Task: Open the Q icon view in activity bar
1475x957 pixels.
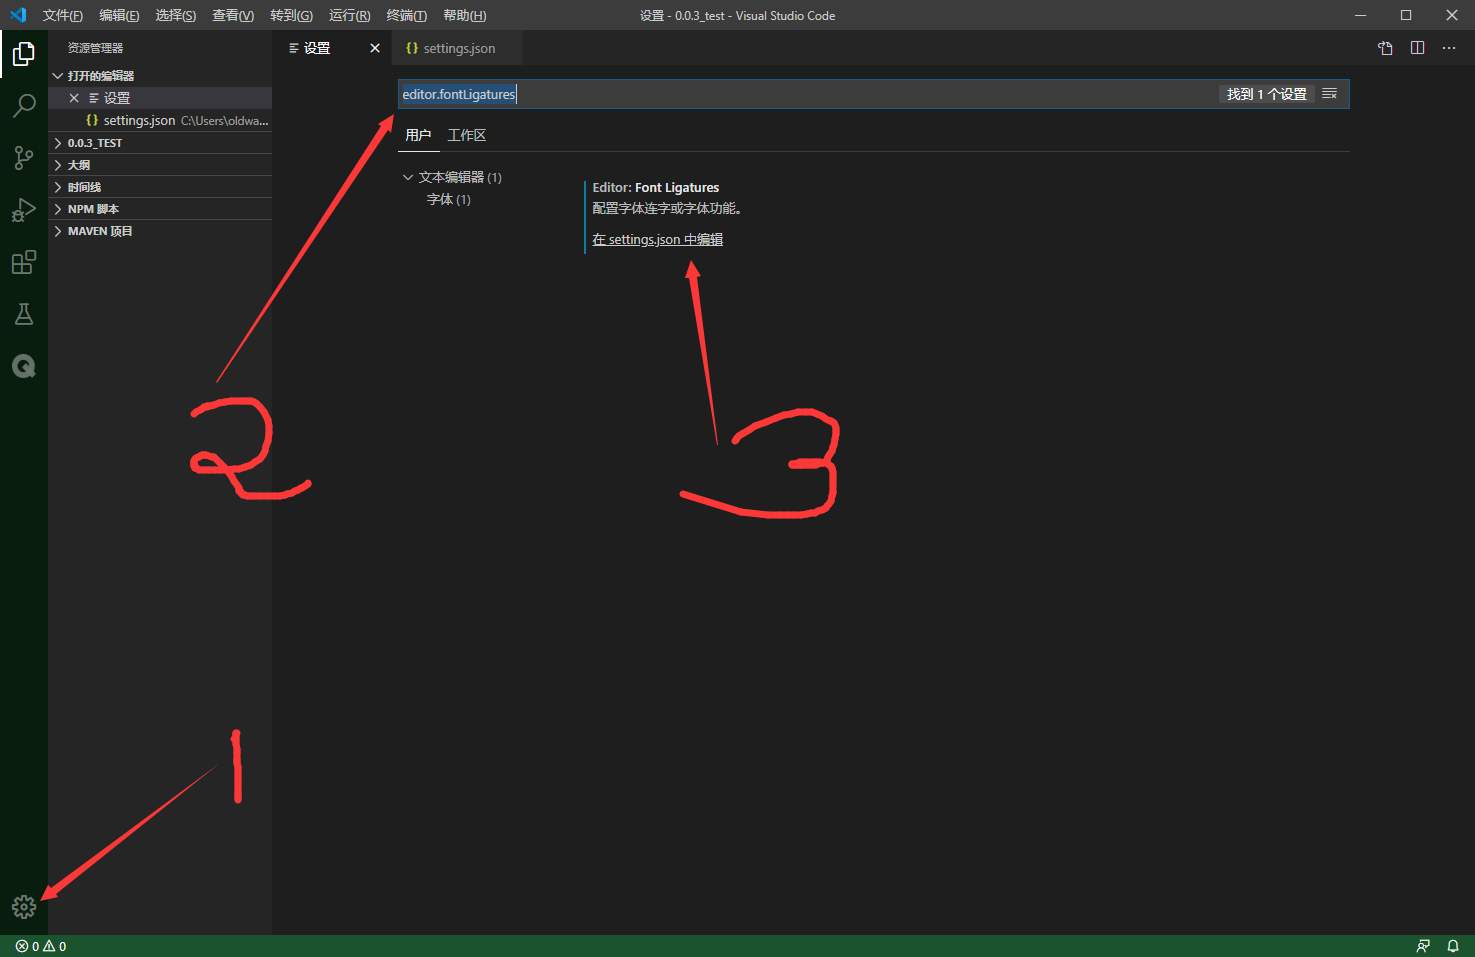Action: coord(24,366)
